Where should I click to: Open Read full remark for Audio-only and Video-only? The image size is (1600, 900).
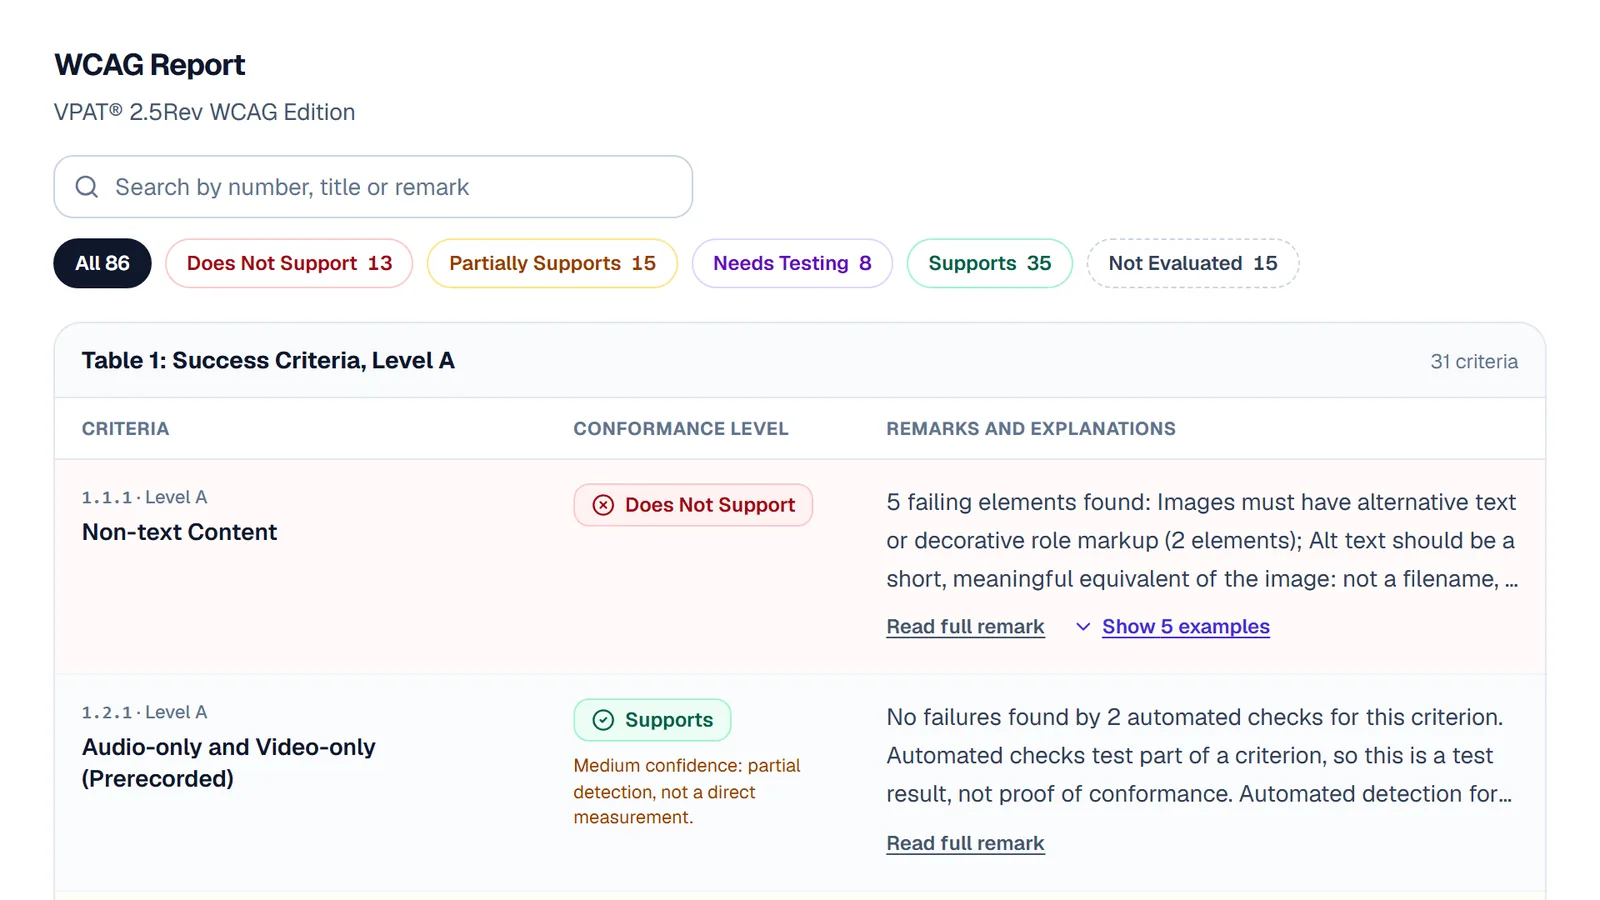click(x=965, y=843)
